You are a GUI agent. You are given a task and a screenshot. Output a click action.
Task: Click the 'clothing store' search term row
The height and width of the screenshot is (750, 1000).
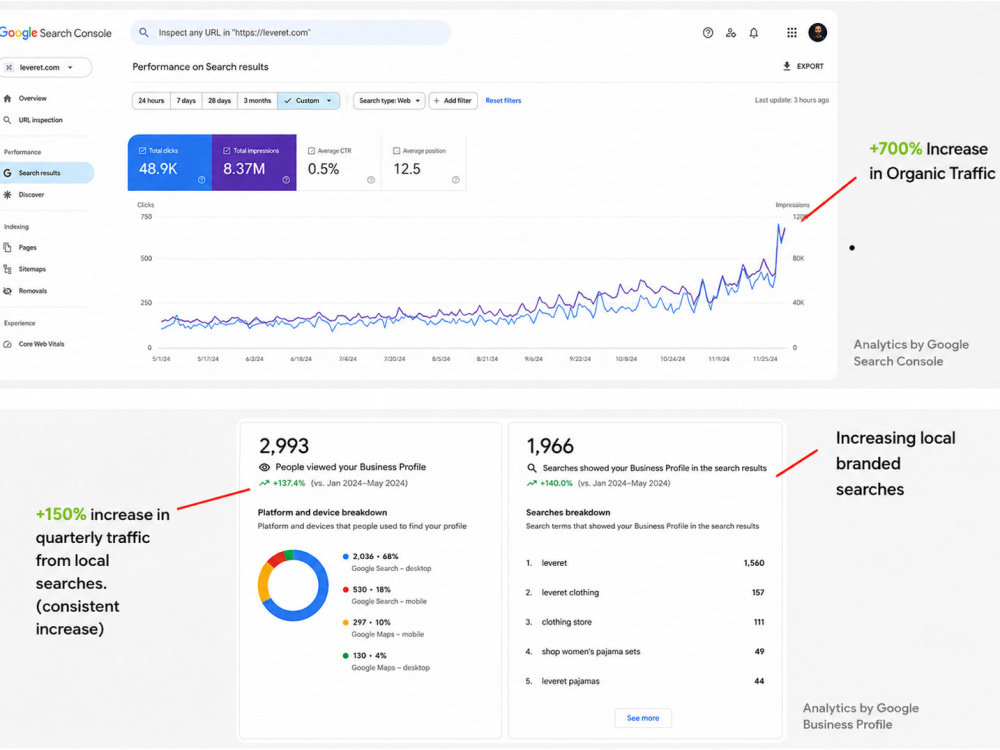coord(645,622)
